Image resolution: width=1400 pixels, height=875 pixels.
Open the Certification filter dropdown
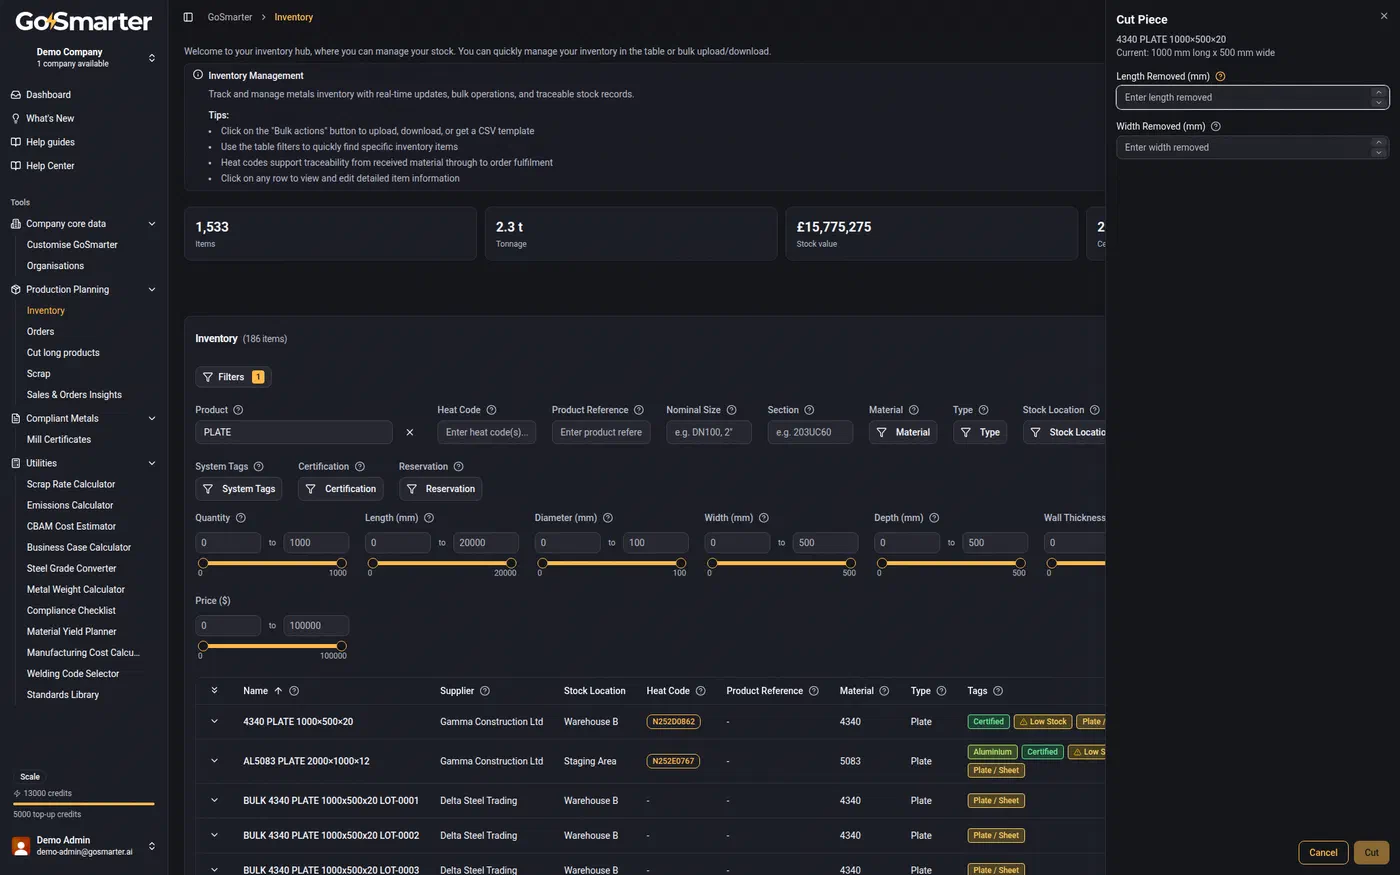tap(340, 489)
